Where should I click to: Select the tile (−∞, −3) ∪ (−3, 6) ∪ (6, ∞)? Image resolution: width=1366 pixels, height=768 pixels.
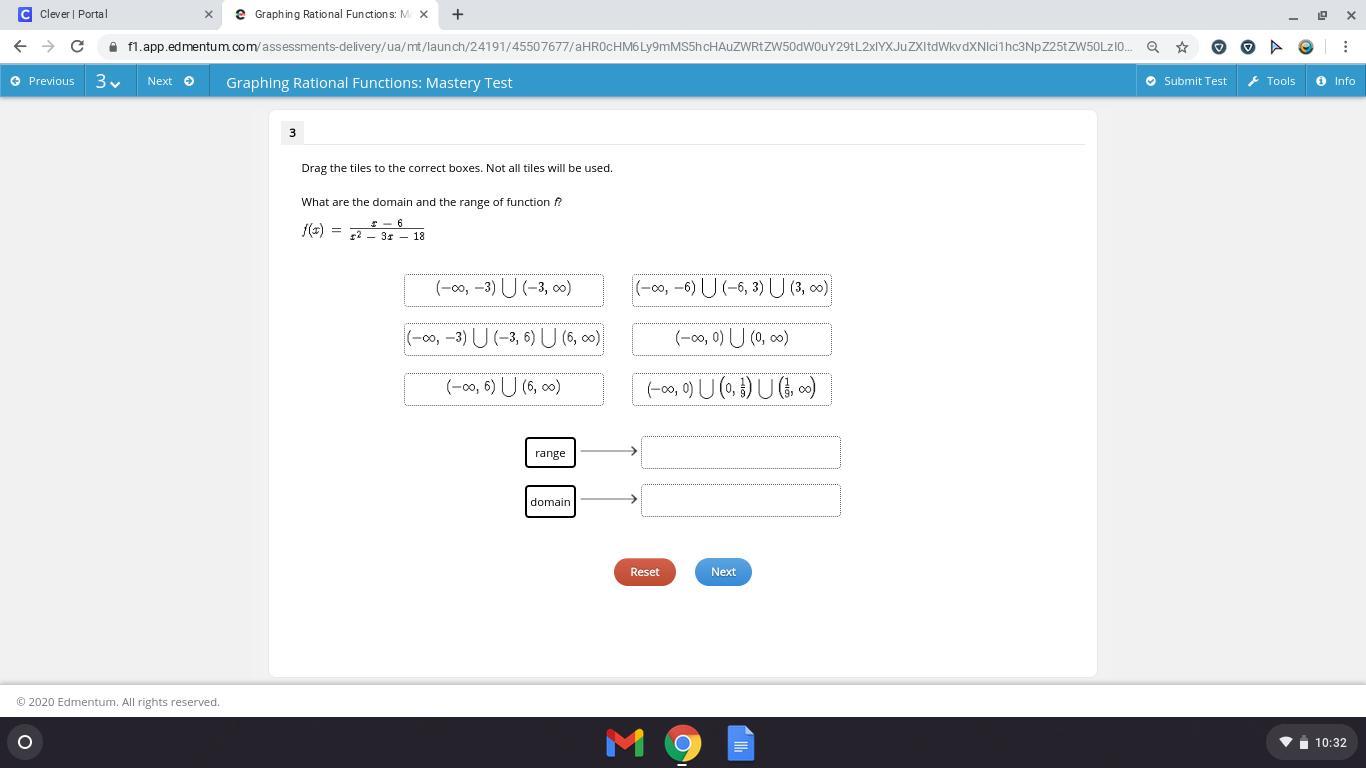[504, 339]
